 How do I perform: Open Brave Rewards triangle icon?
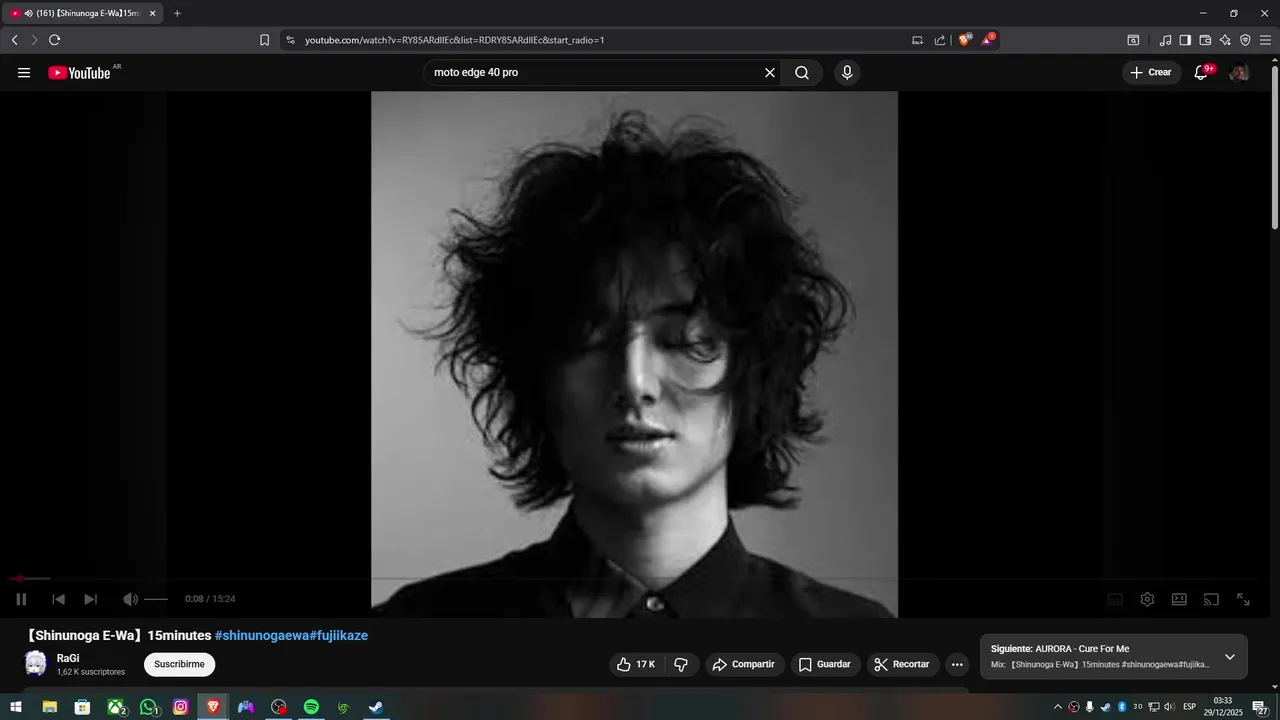coord(988,40)
